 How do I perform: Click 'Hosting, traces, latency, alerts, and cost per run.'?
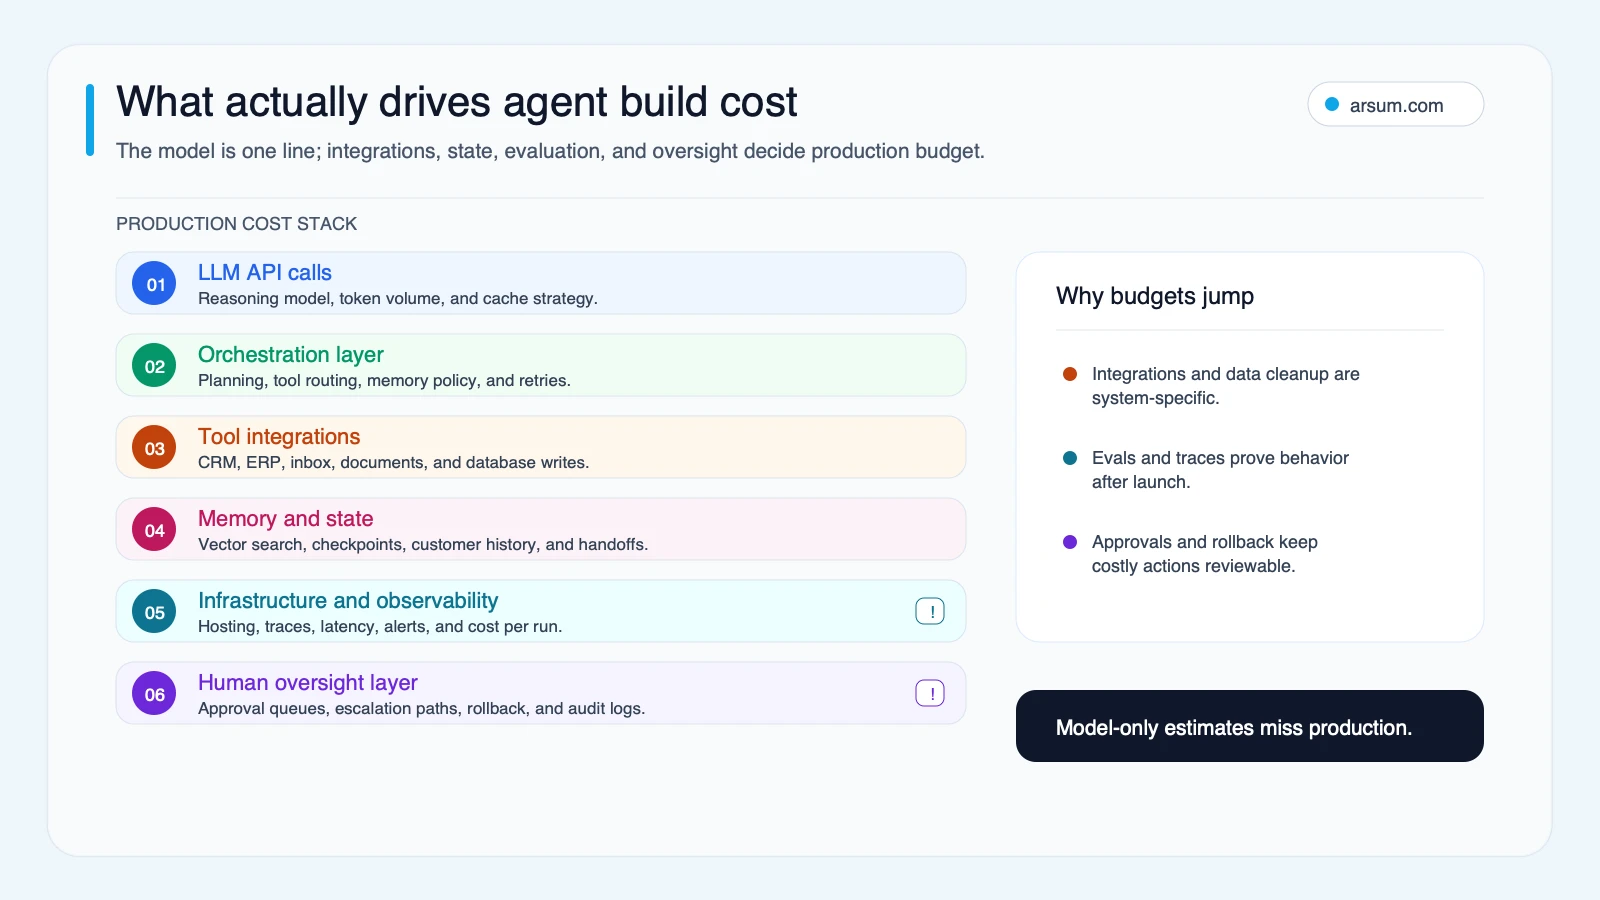(380, 626)
